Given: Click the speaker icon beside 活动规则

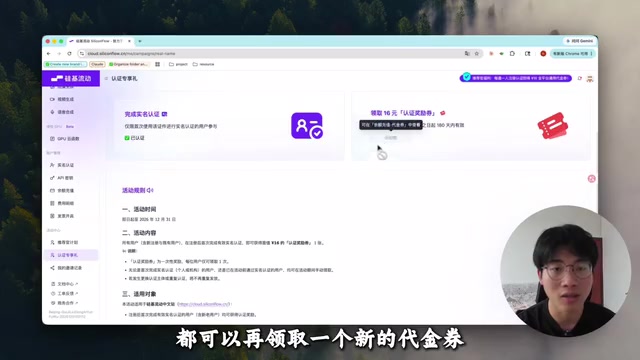Looking at the screenshot, I should tap(150, 190).
